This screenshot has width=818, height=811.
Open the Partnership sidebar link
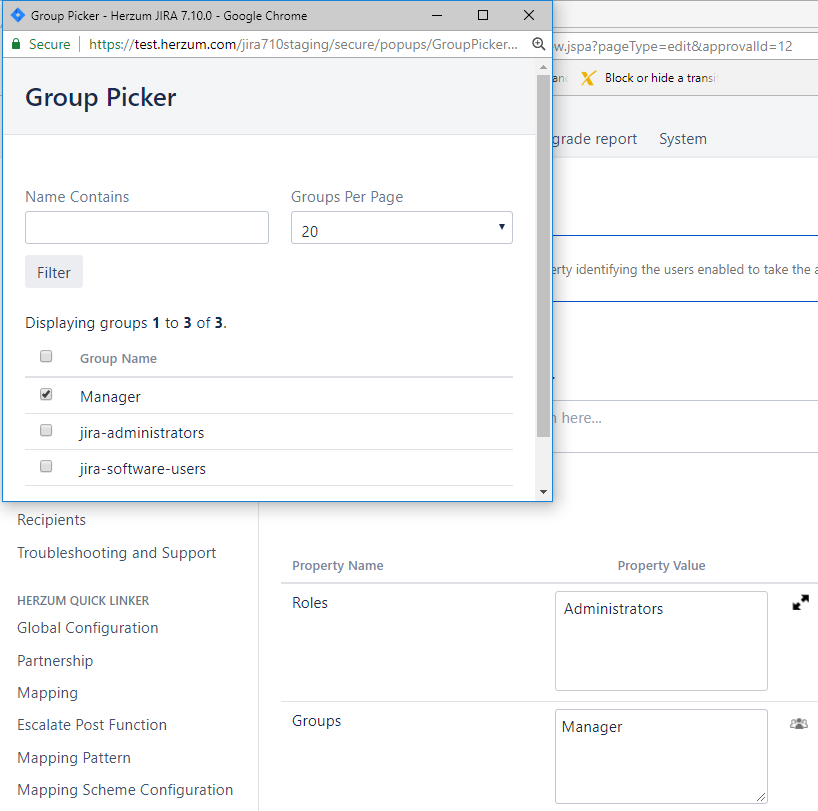[x=55, y=661]
